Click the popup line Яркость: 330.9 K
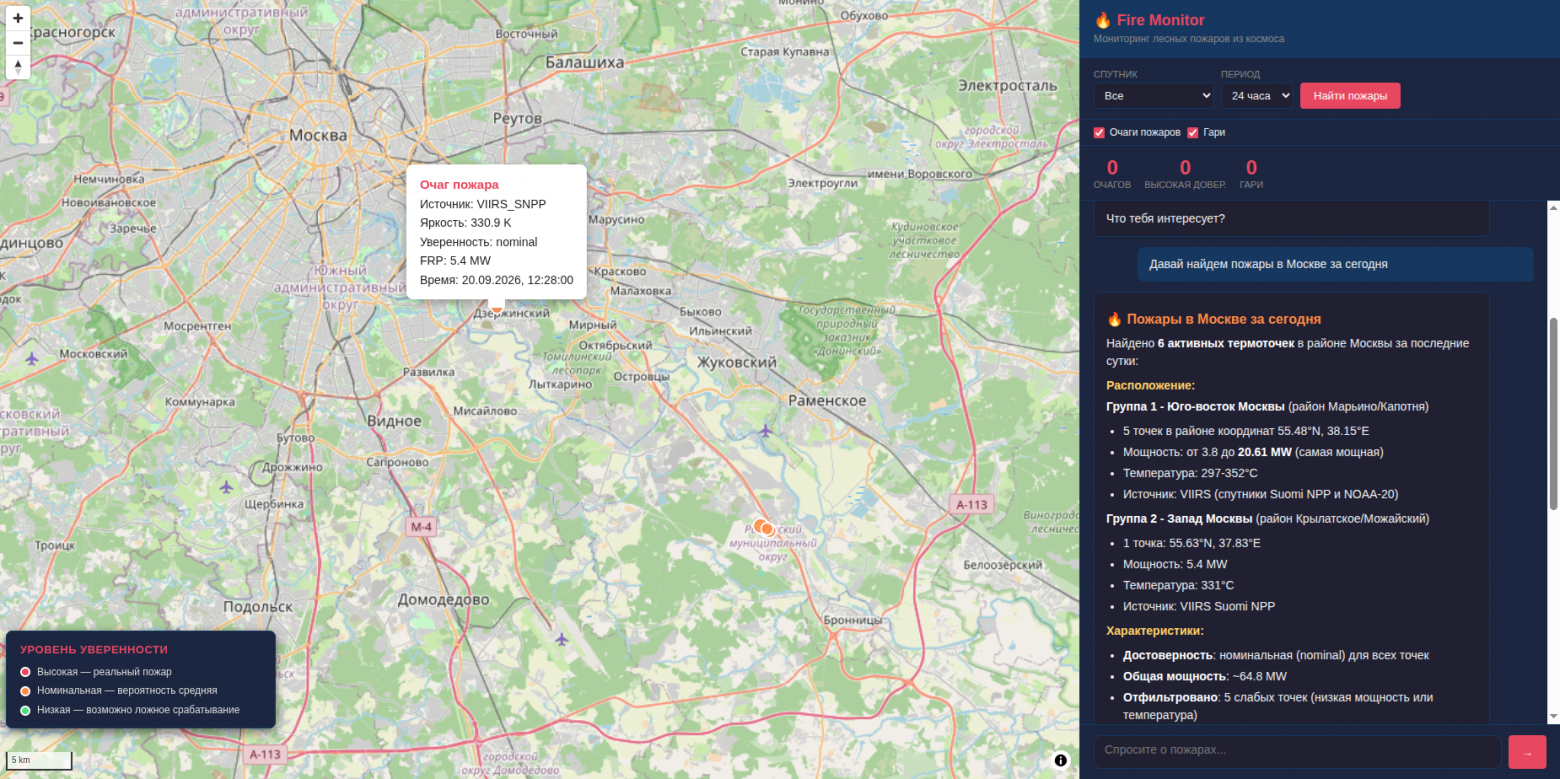The width and height of the screenshot is (1560, 779). click(465, 223)
